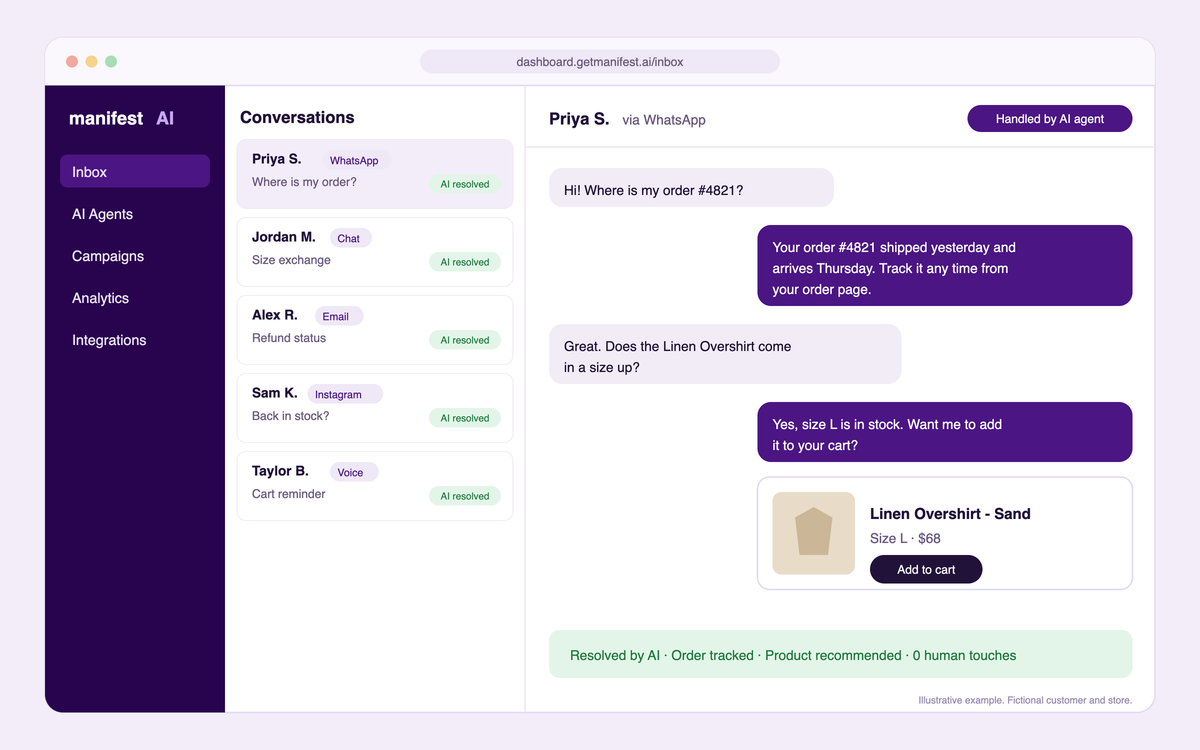This screenshot has height=750, width=1200.
Task: Click AI resolved badge on Taylor's row
Action: coord(465,496)
